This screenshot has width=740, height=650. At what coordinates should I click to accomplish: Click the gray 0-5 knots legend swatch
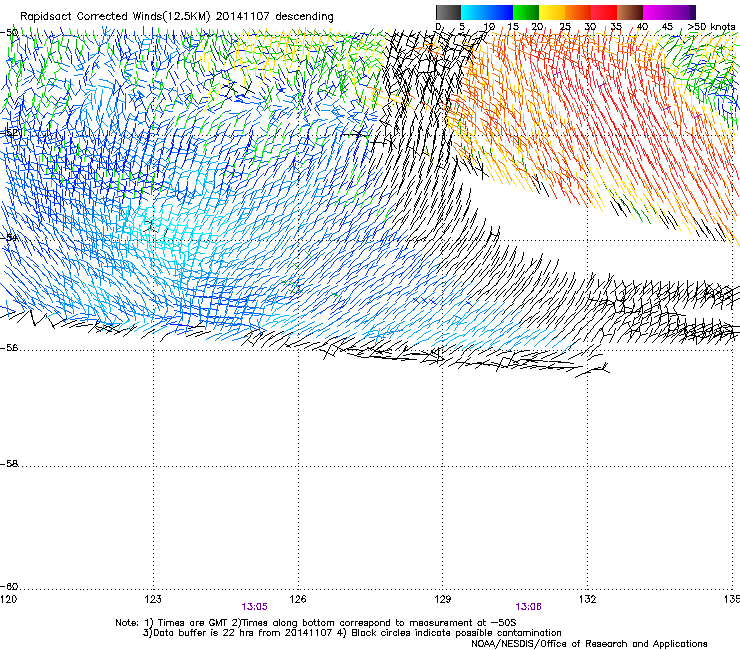(448, 12)
